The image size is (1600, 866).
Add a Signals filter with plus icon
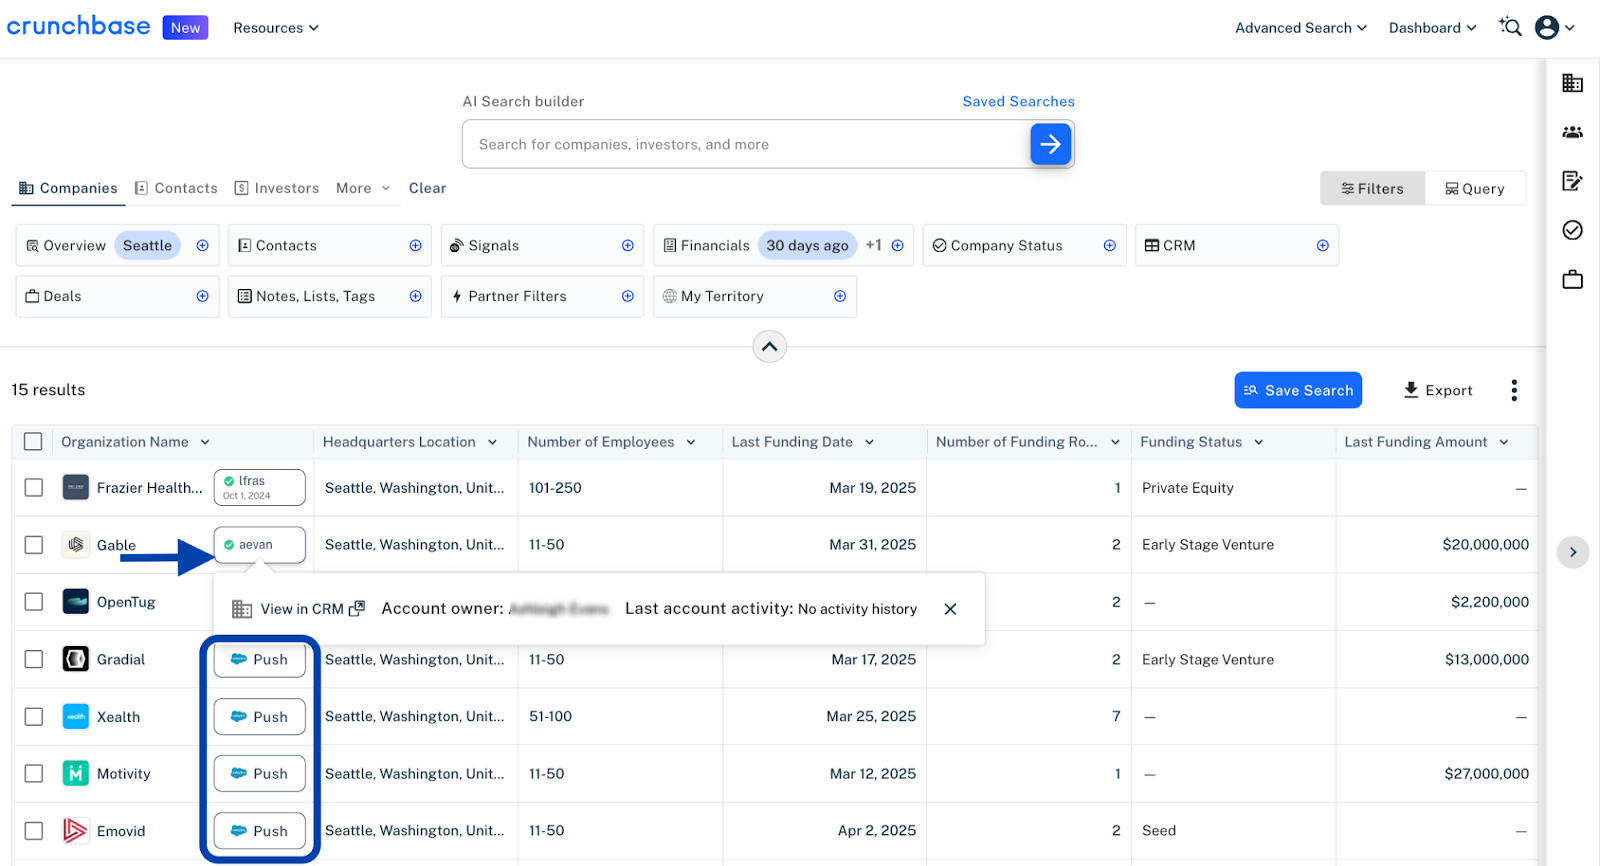(627, 245)
